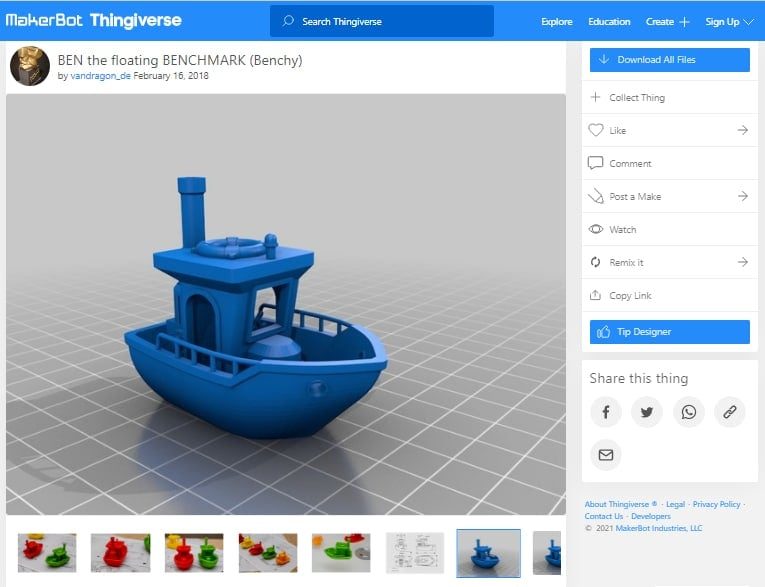Image resolution: width=765 pixels, height=587 pixels.
Task: Click the Like heart icon
Action: (x=596, y=130)
